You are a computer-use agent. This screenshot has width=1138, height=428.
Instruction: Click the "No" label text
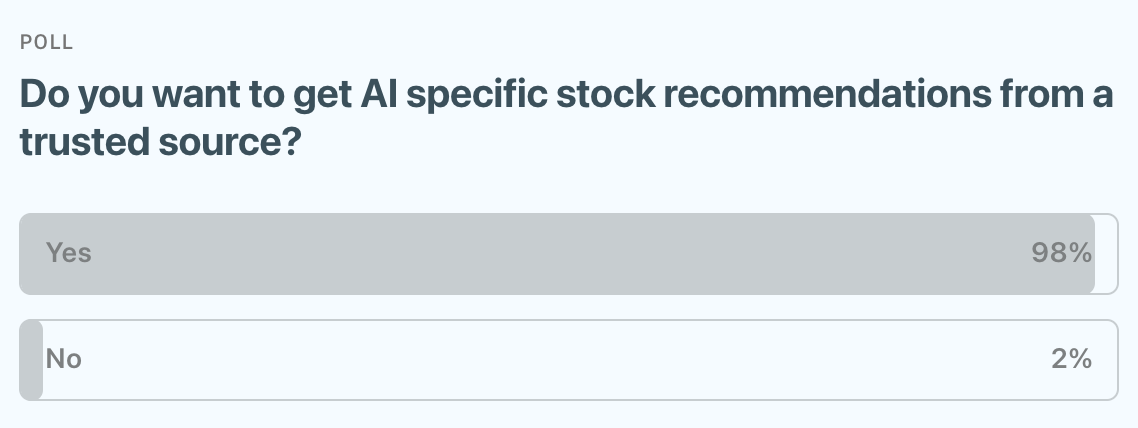pyautogui.click(x=64, y=359)
